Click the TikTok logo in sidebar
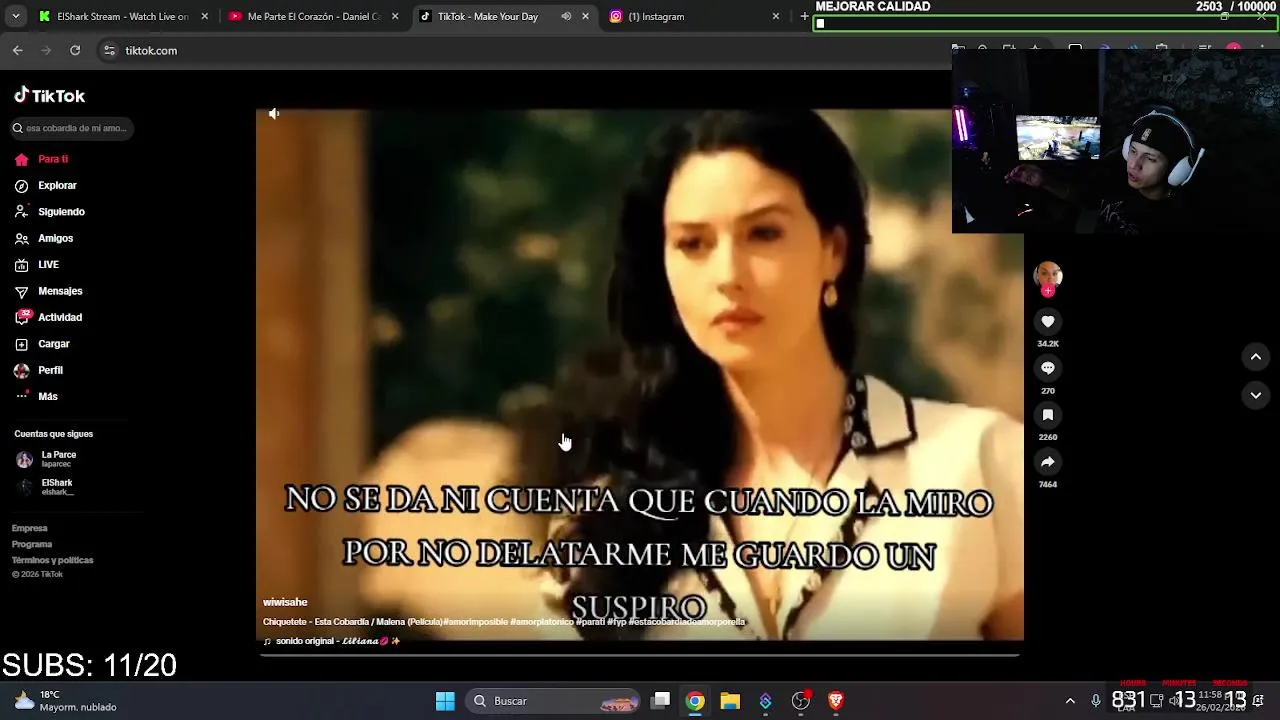 tap(49, 96)
